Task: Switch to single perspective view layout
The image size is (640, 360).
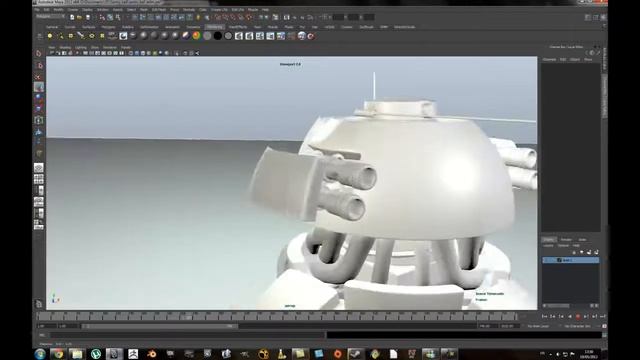Action: click(x=39, y=168)
